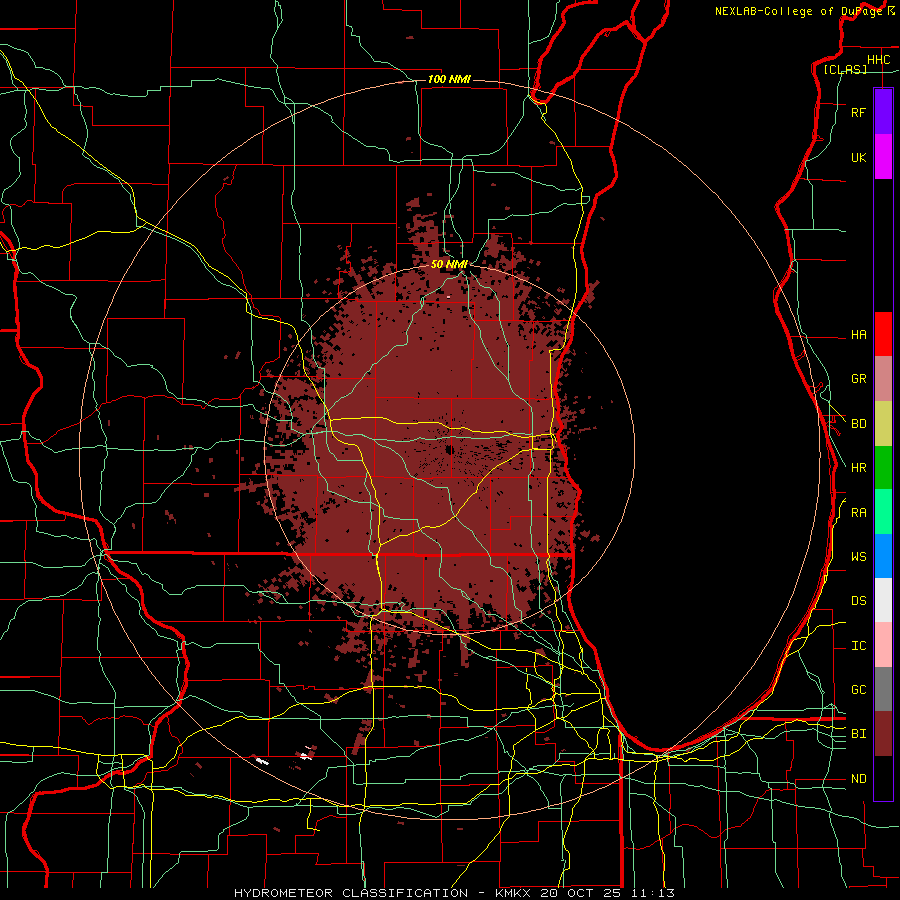The height and width of the screenshot is (900, 900).
Task: Click the 'WS' legend label
Action: tap(858, 557)
